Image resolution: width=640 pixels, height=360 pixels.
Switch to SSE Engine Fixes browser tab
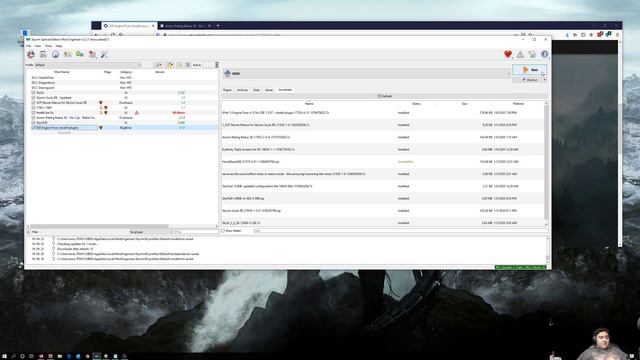(x=129, y=26)
